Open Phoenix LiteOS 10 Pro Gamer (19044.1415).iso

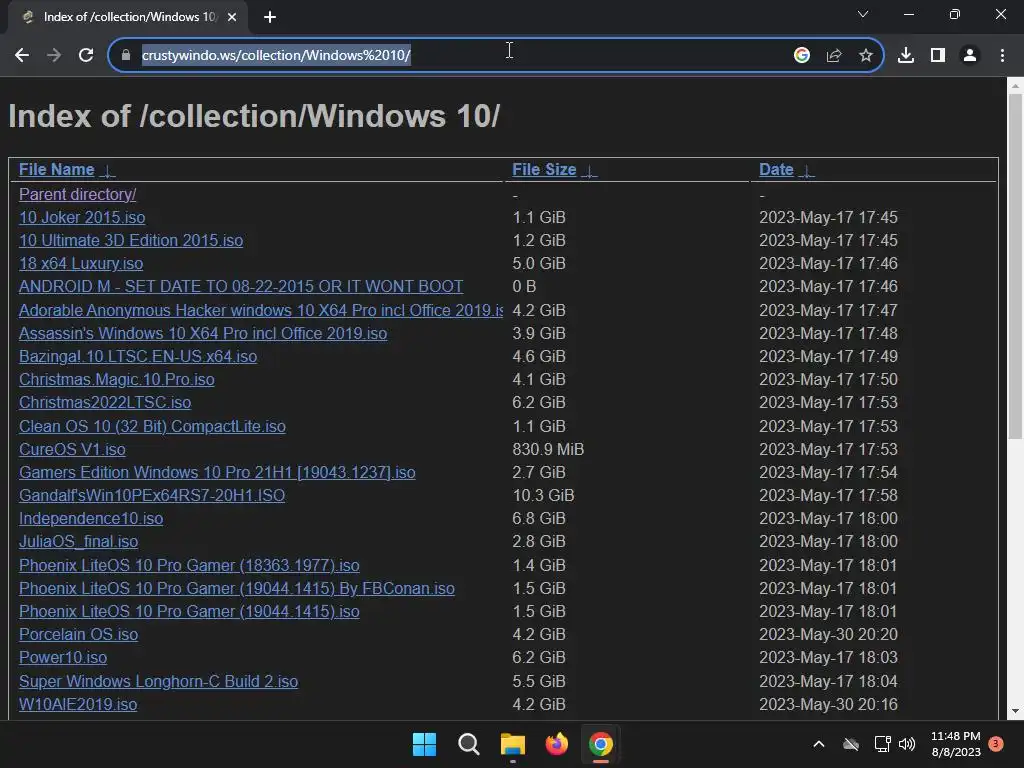189,611
